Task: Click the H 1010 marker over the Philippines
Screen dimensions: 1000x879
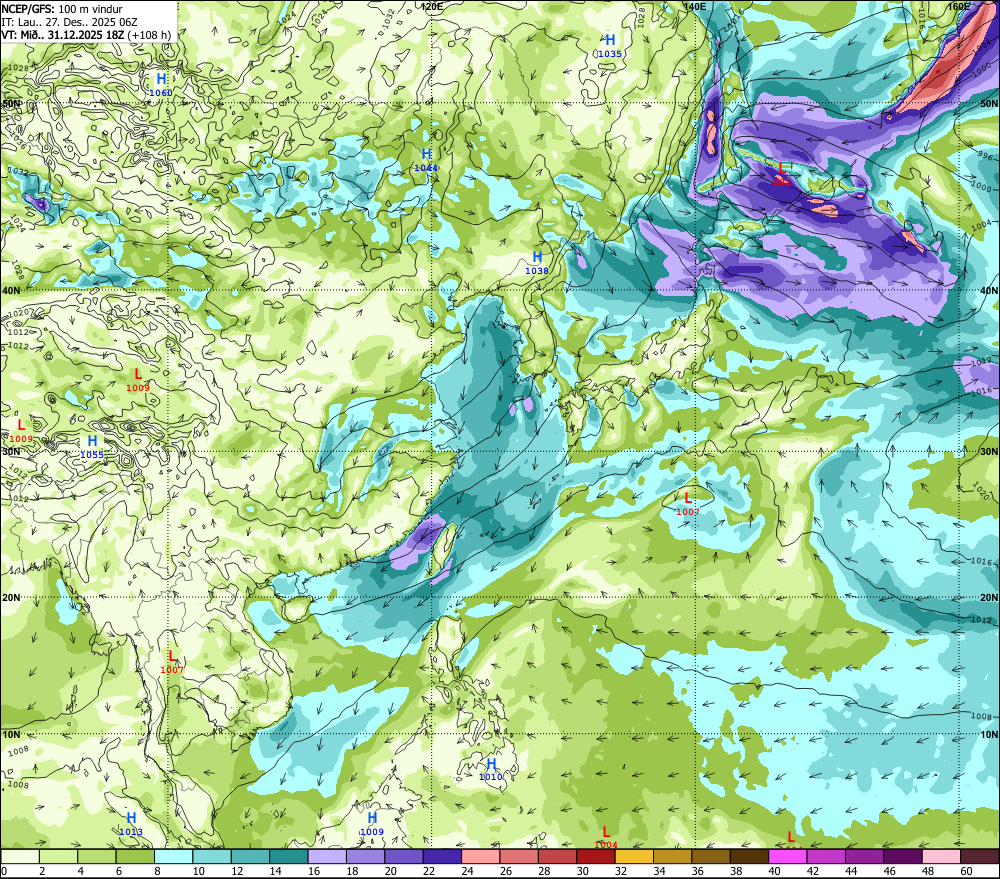Action: [x=491, y=769]
